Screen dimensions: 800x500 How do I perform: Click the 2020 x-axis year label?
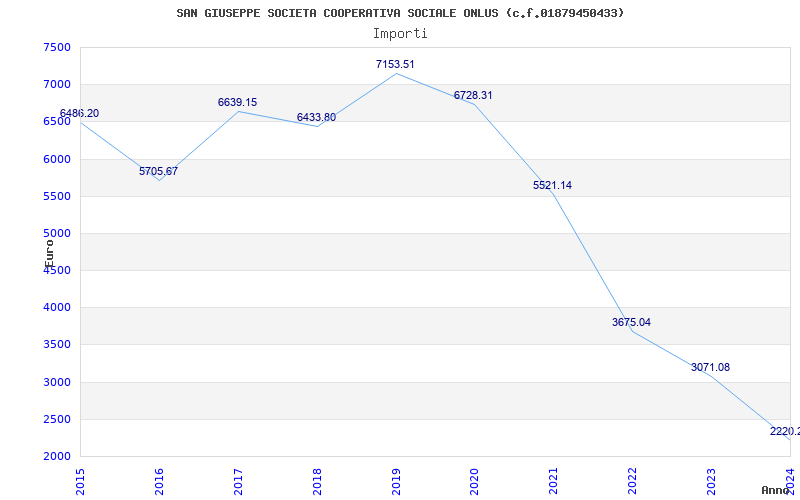(x=474, y=481)
